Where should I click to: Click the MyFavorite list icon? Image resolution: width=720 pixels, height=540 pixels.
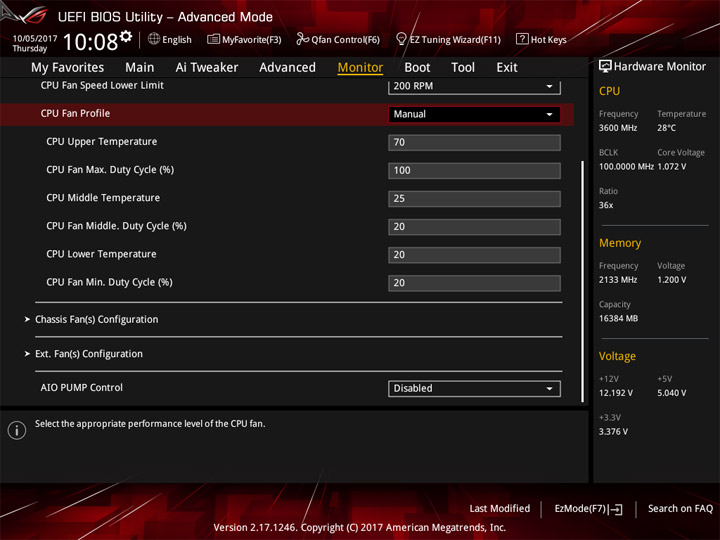pos(213,39)
